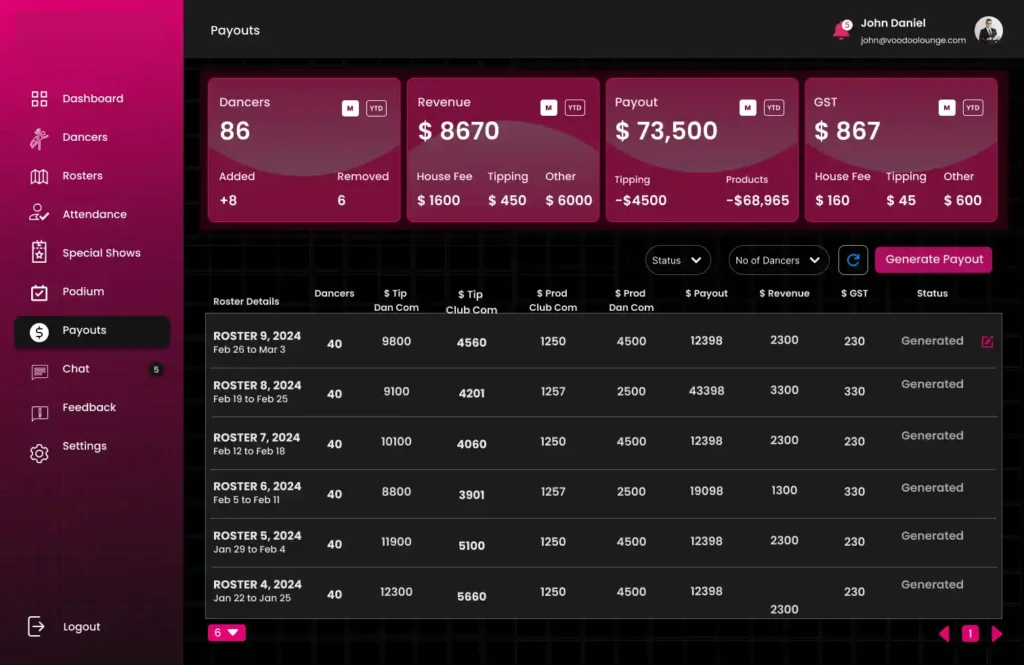Open John Daniel's profile avatar
The height and width of the screenshot is (665, 1024).
pos(988,30)
